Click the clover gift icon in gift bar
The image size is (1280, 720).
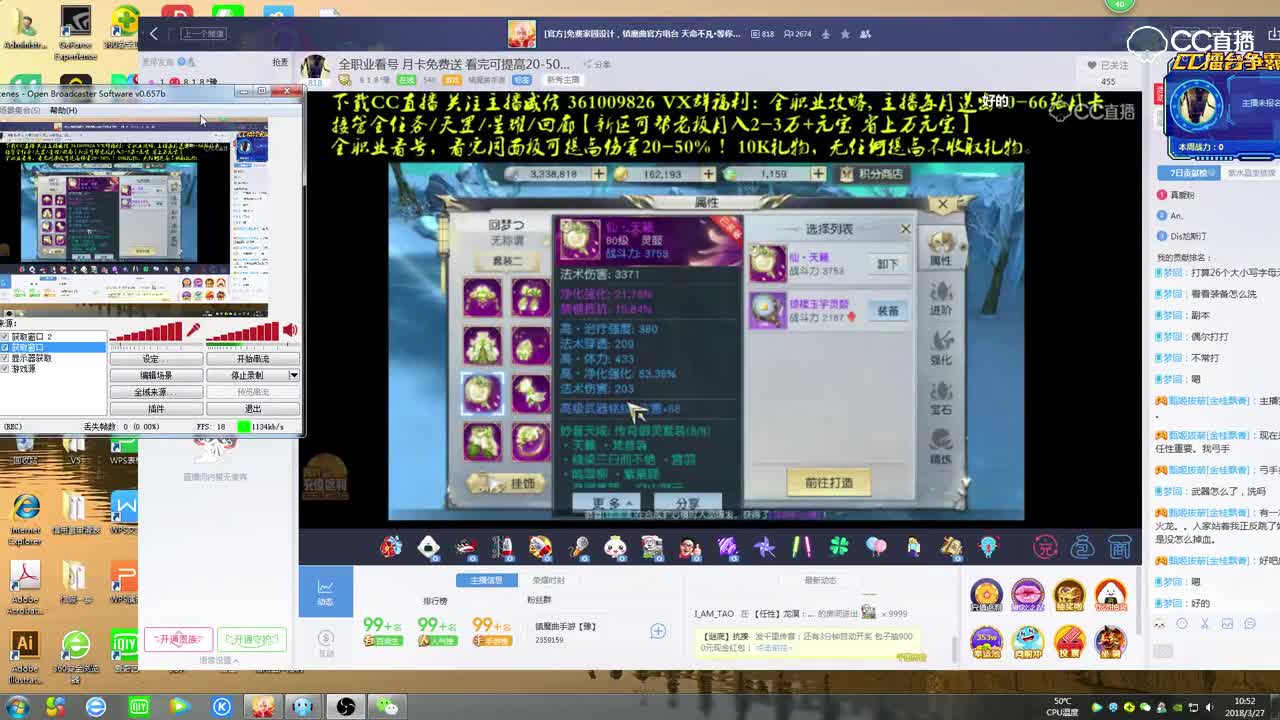pyautogui.click(x=838, y=547)
